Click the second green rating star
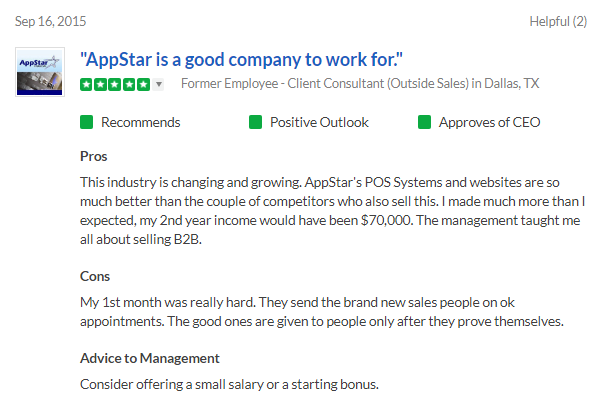The image size is (601, 407). [101, 84]
